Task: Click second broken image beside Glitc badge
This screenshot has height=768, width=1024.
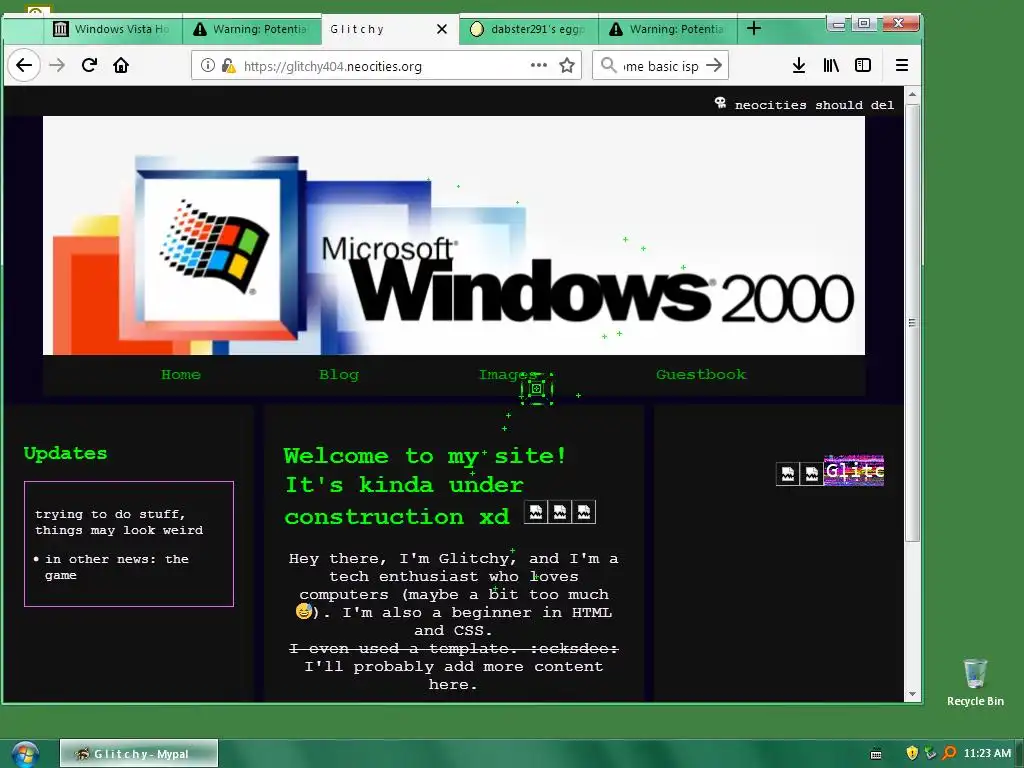Action: 811,474
